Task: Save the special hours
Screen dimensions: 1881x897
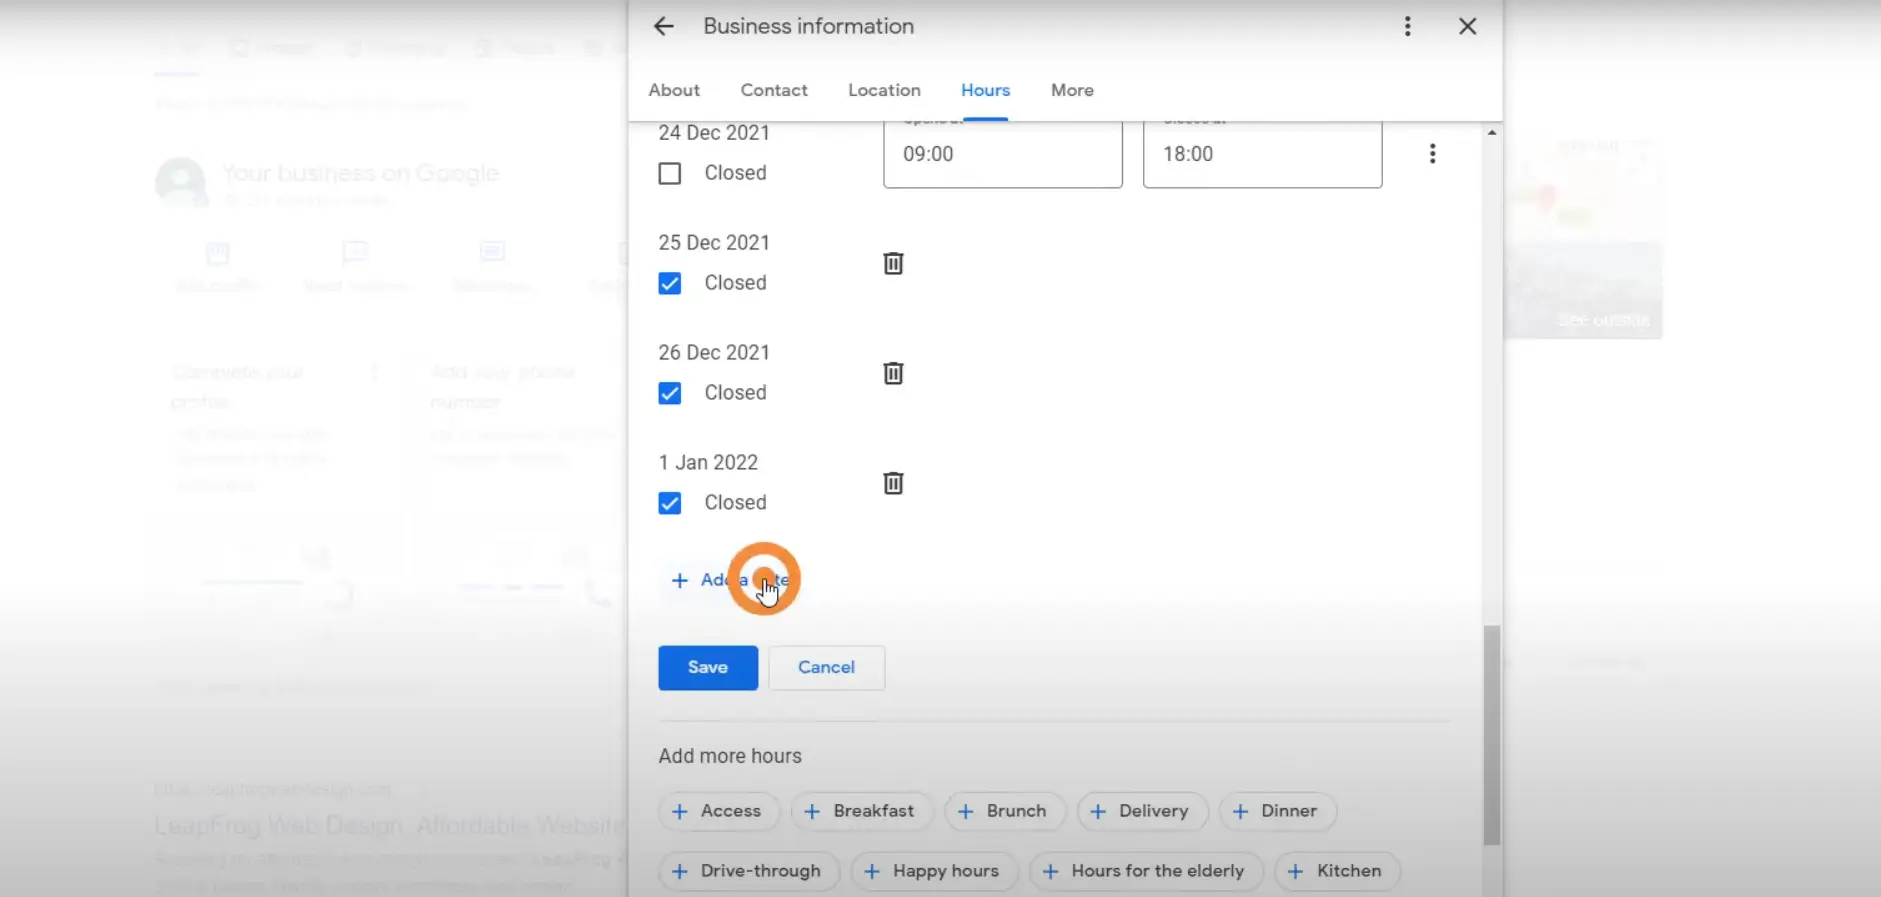Action: click(x=708, y=668)
